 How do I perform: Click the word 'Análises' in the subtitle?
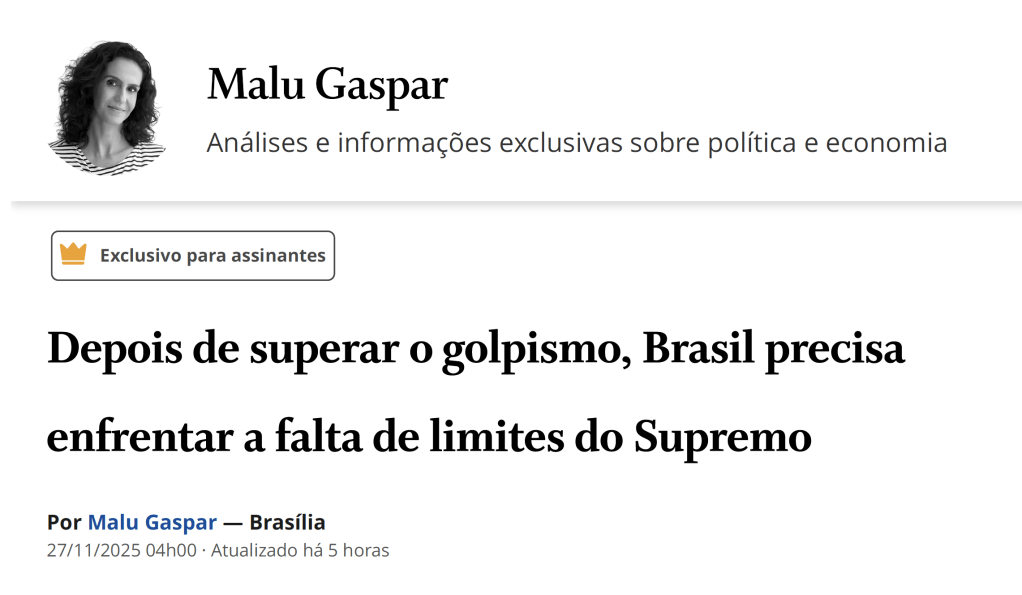point(257,143)
